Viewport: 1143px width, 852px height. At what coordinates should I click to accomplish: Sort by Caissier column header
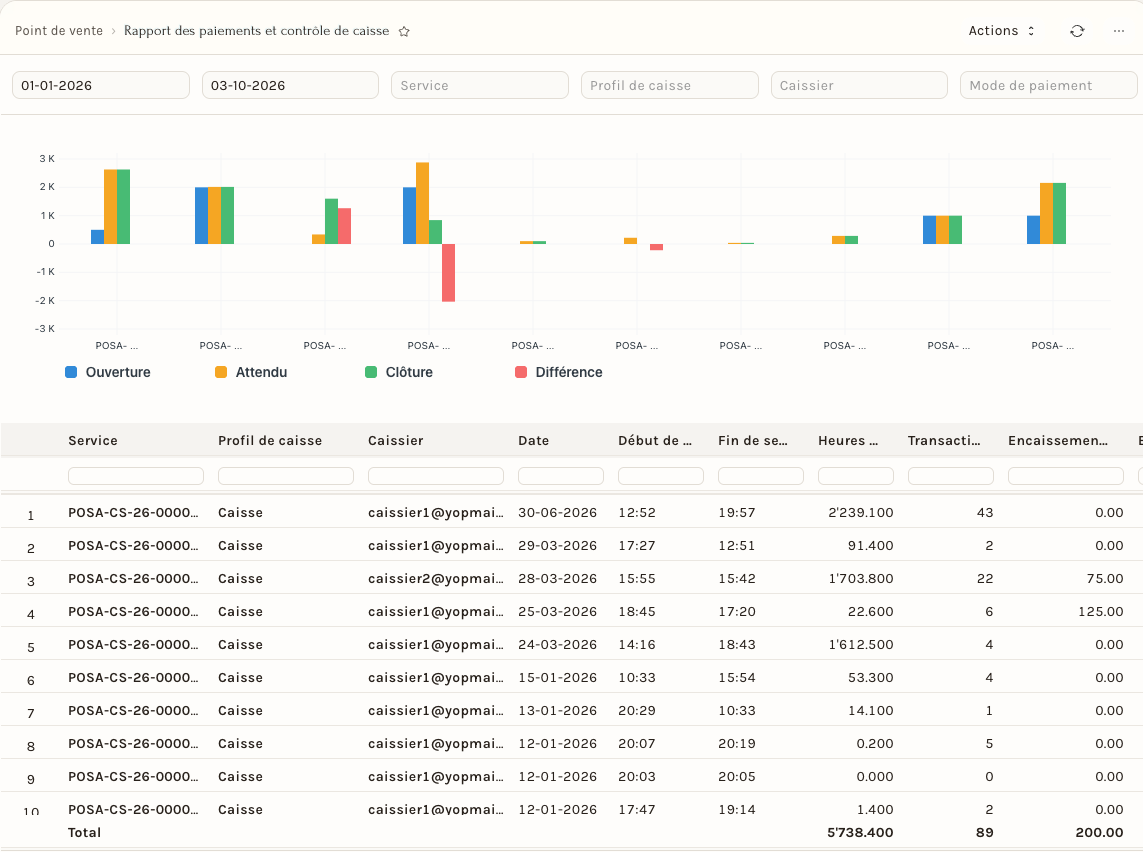pos(396,440)
